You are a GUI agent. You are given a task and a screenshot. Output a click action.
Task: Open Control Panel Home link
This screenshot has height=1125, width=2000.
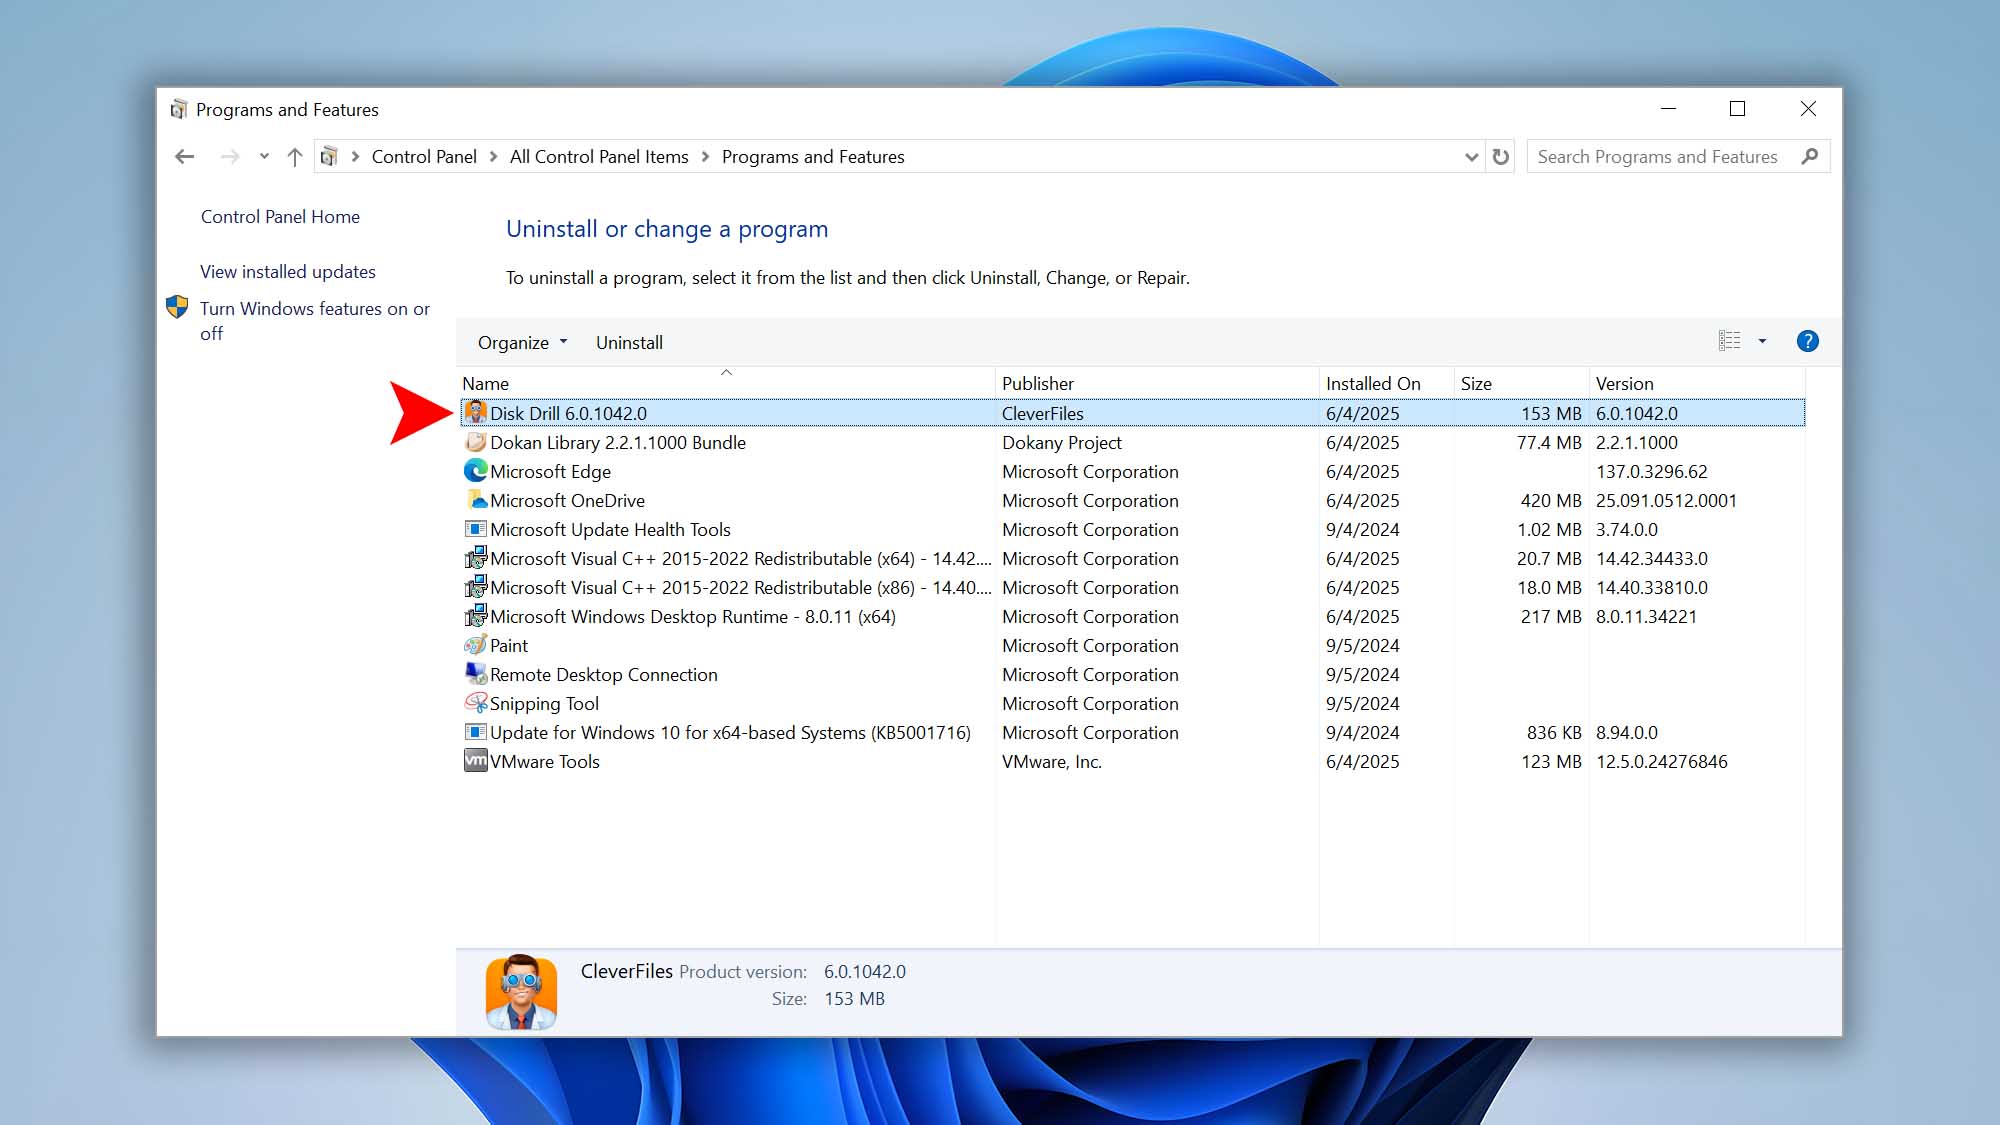tap(280, 216)
